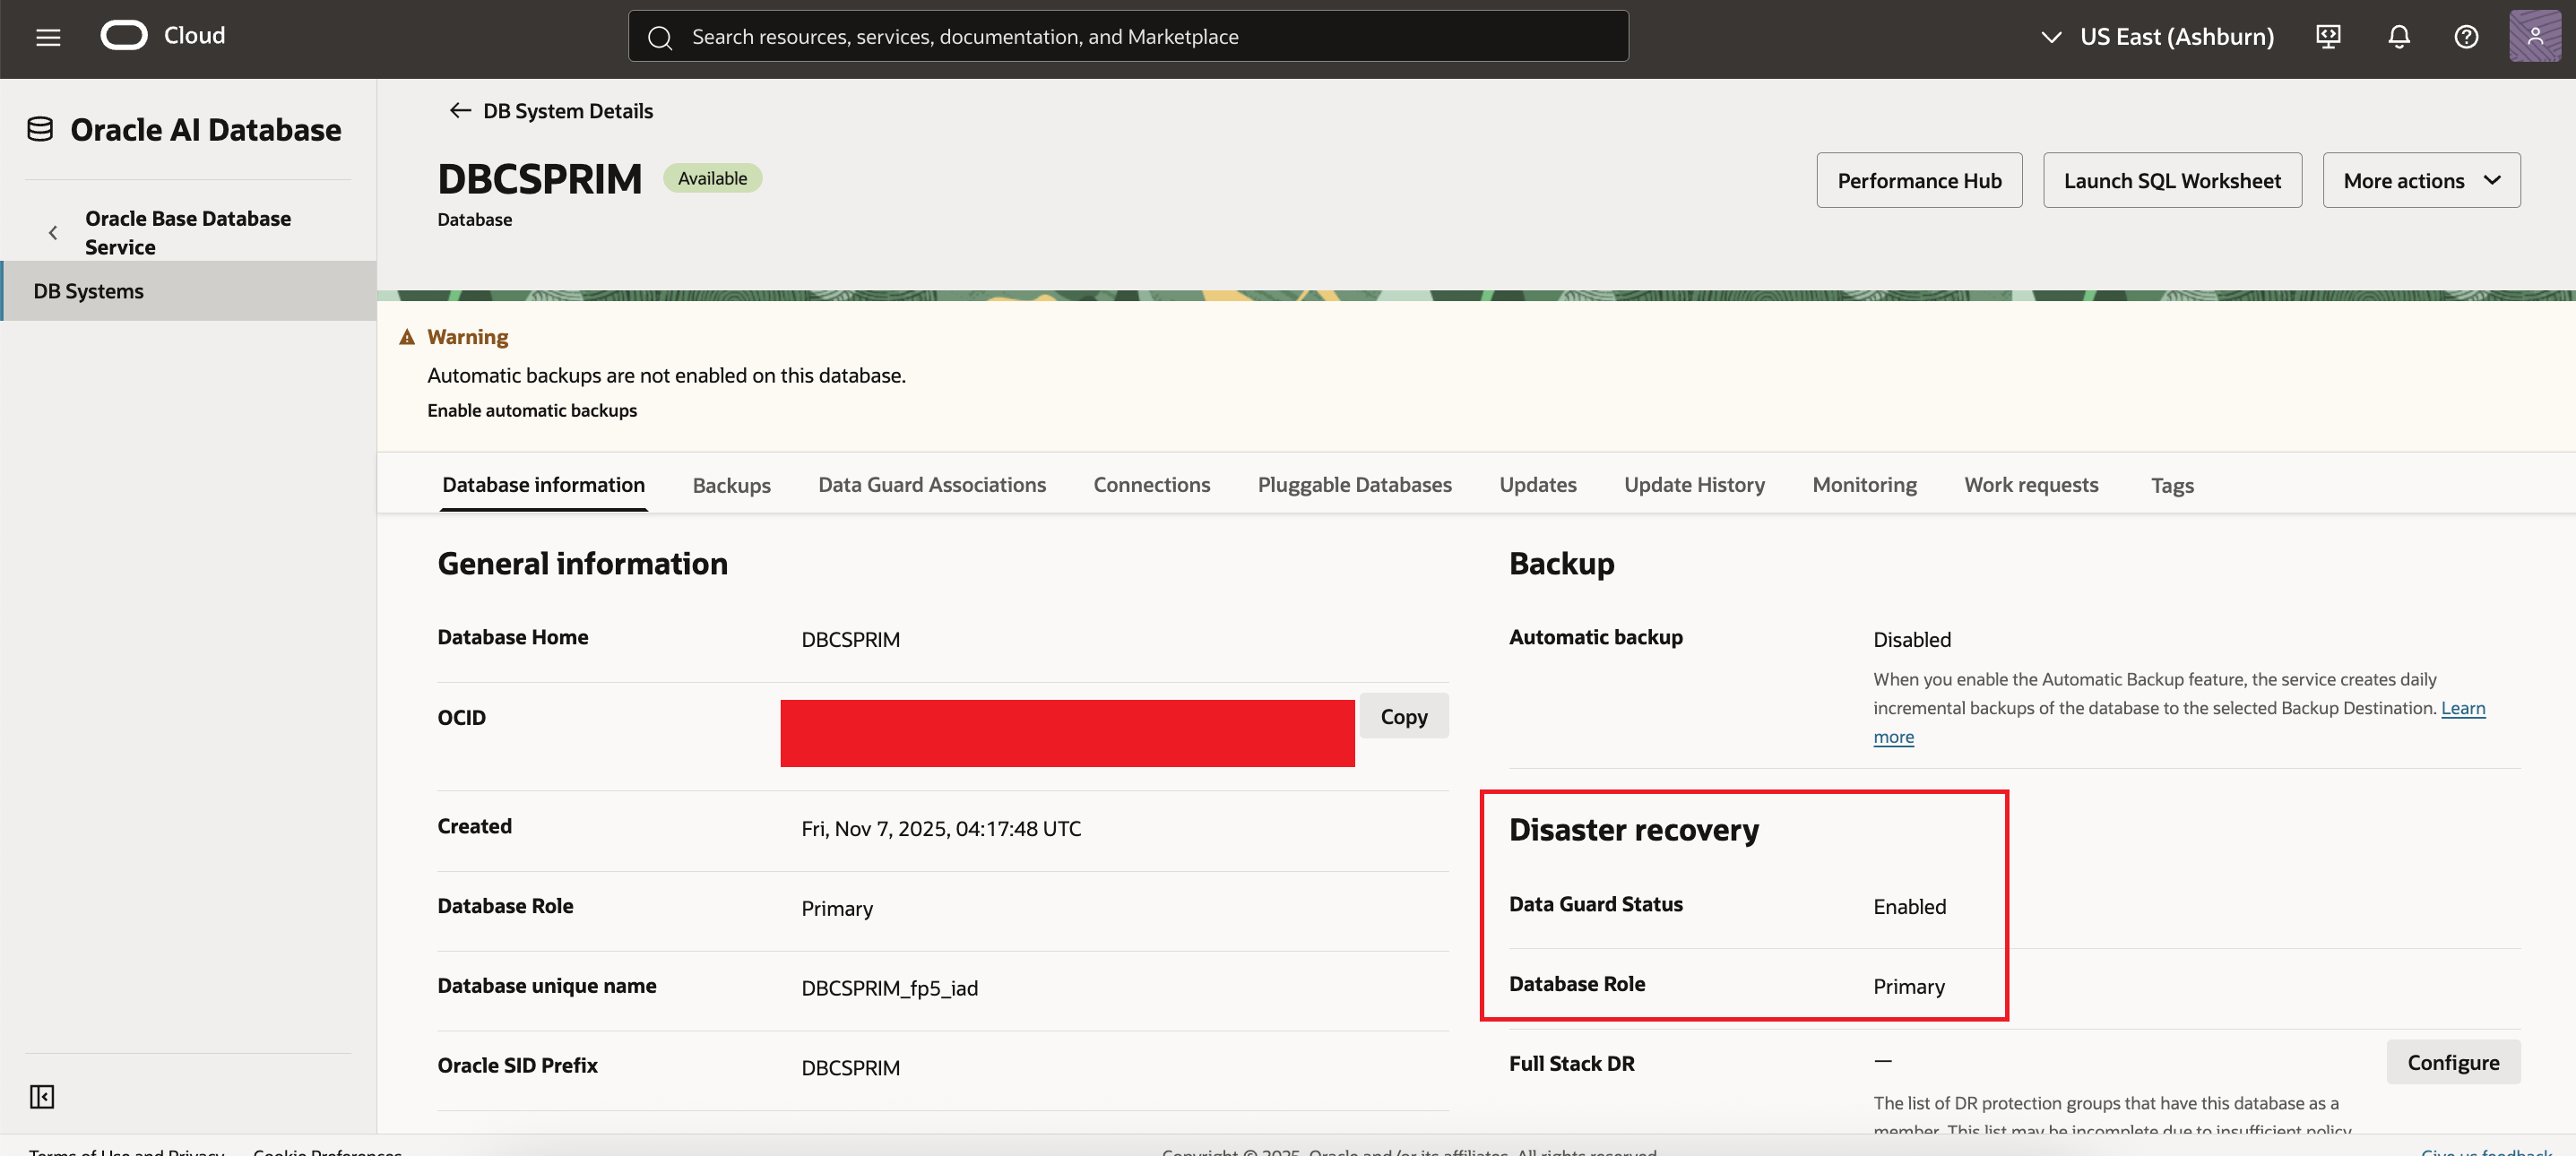Viewport: 2576px width, 1156px height.
Task: Click Enable automatic backups link
Action: click(x=532, y=411)
